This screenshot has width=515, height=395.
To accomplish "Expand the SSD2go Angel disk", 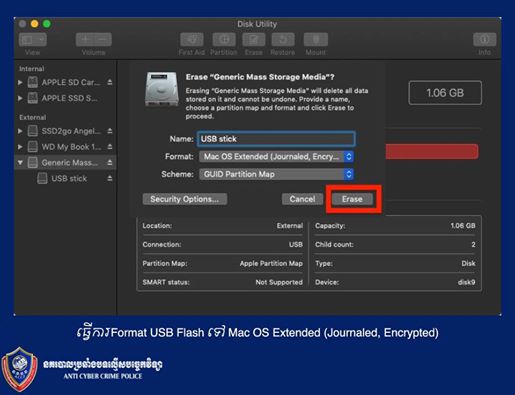I will pyautogui.click(x=20, y=131).
